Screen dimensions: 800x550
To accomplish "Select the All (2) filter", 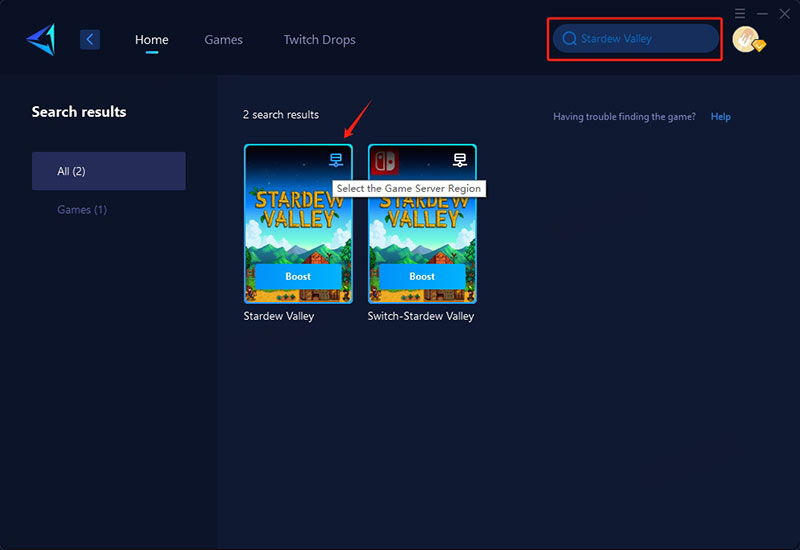I will 109,171.
